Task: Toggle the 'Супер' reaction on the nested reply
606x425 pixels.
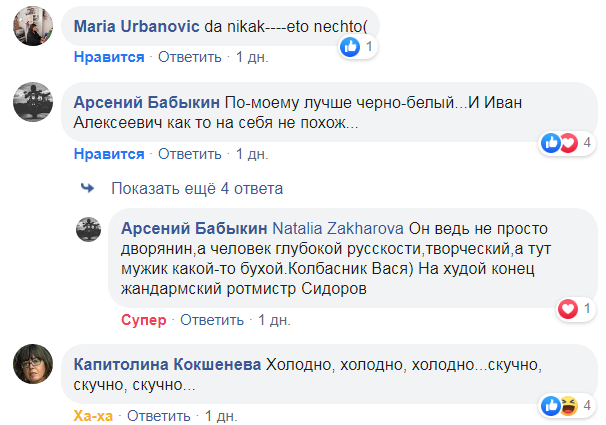Action: click(x=143, y=320)
